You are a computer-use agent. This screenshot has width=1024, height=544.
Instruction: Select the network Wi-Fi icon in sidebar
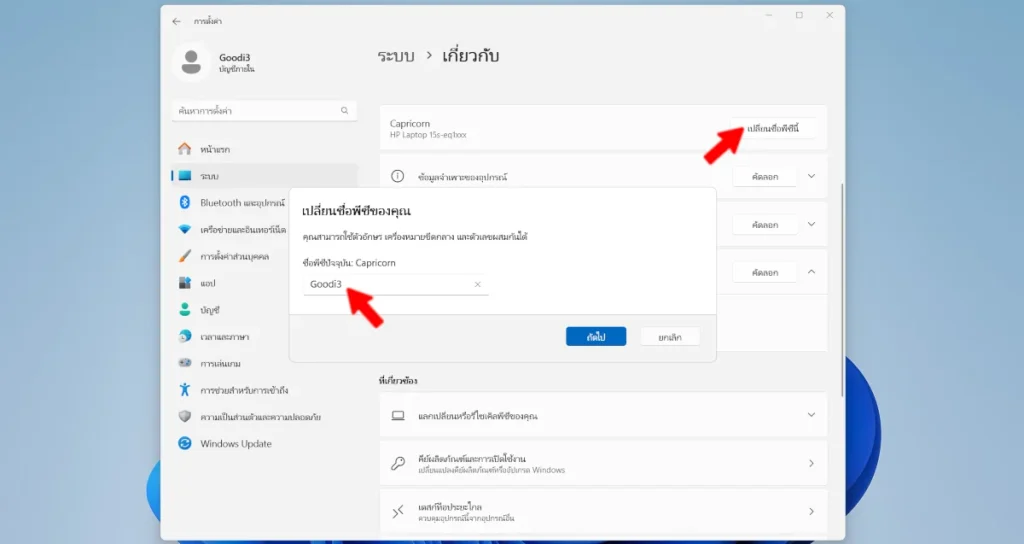(x=184, y=229)
